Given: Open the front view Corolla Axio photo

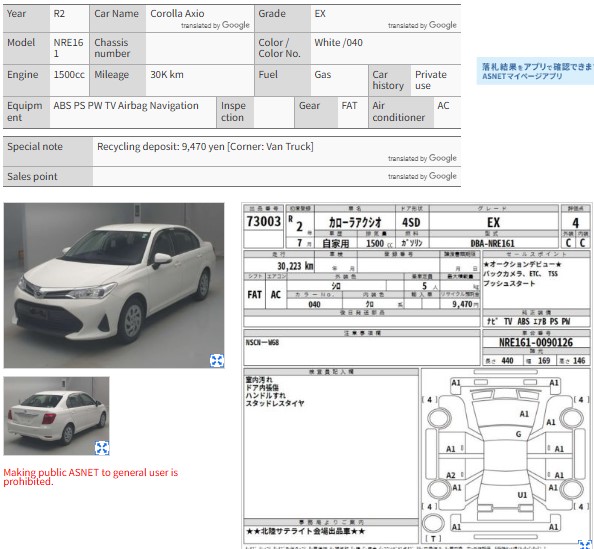Looking at the screenshot, I should click(x=114, y=285).
